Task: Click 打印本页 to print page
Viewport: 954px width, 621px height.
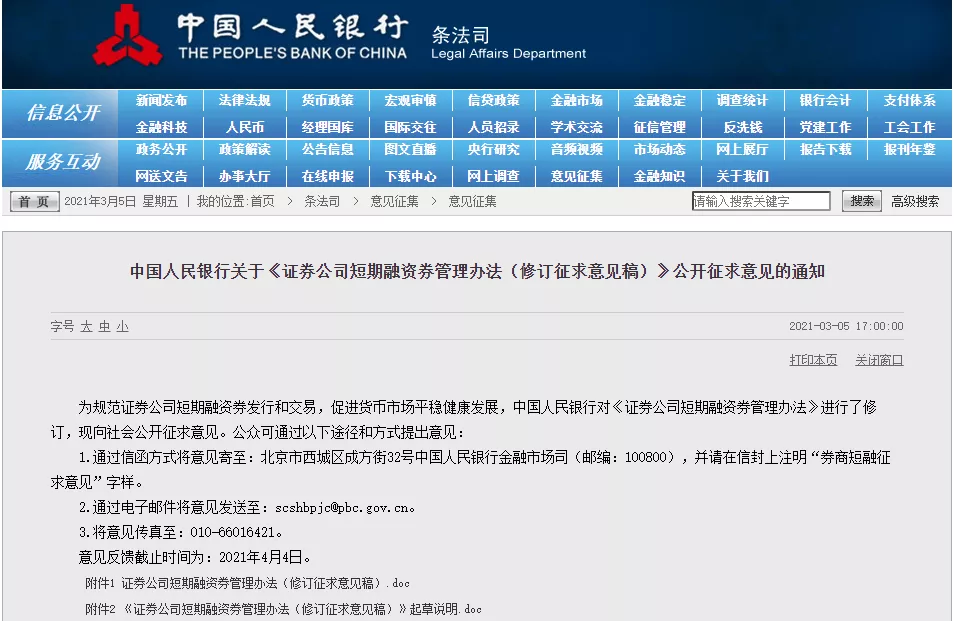Action: click(813, 360)
